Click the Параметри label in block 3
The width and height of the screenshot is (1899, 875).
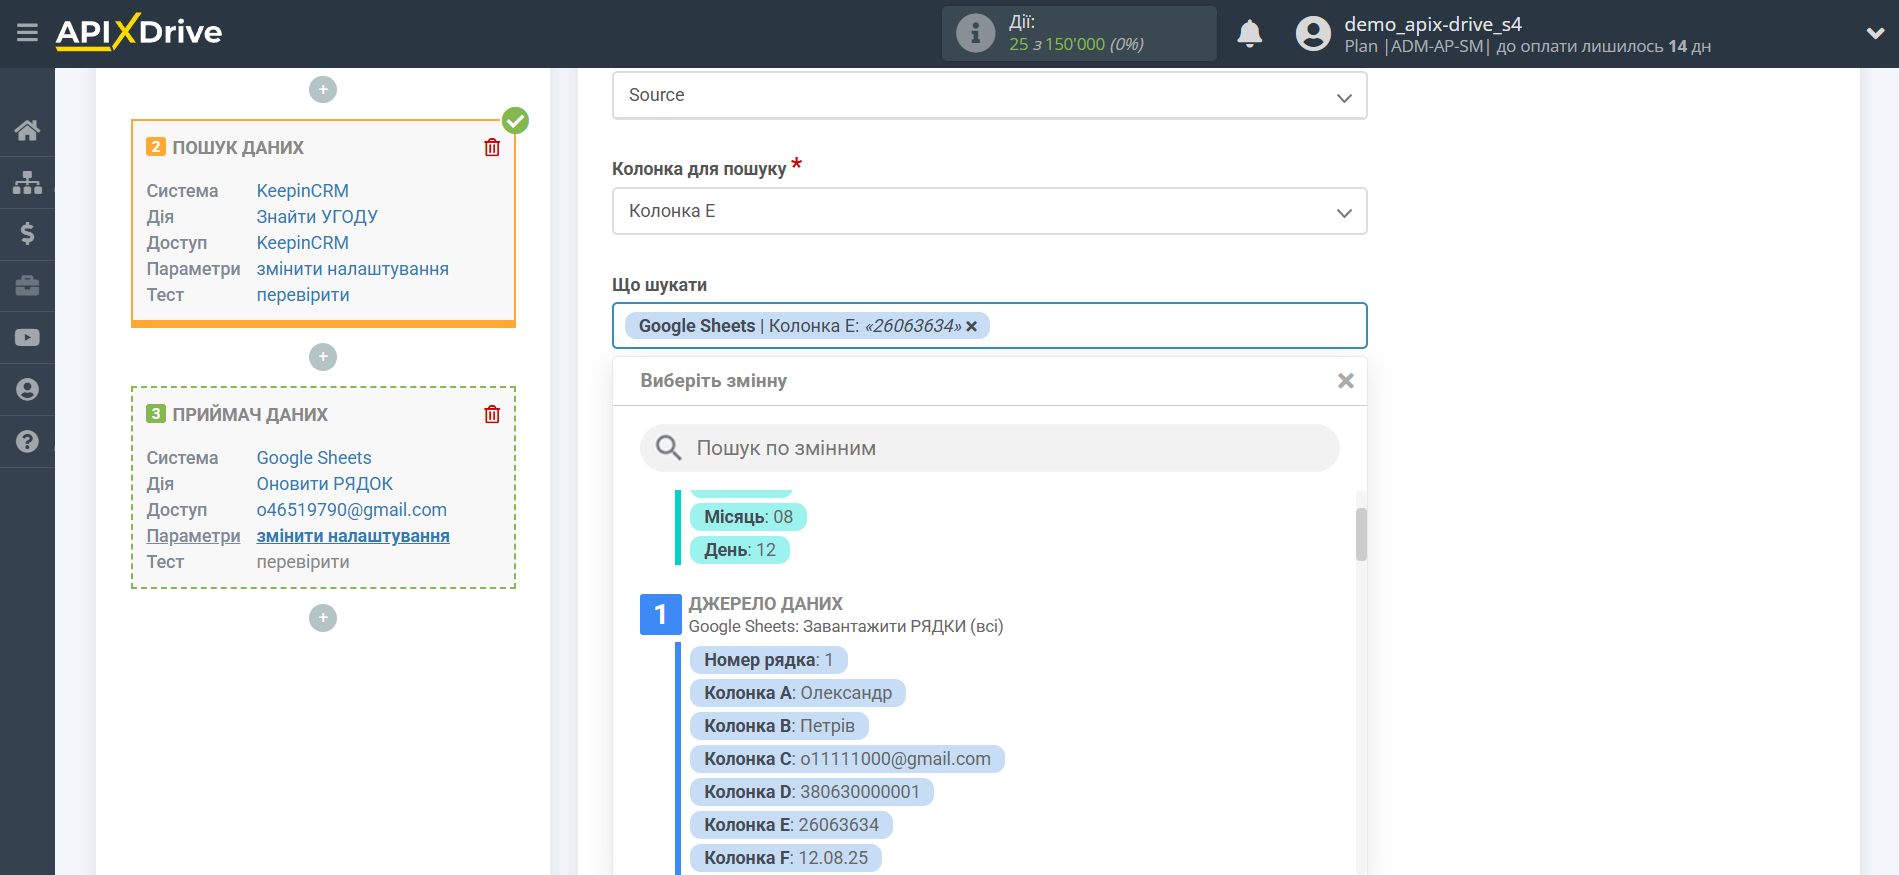point(193,536)
